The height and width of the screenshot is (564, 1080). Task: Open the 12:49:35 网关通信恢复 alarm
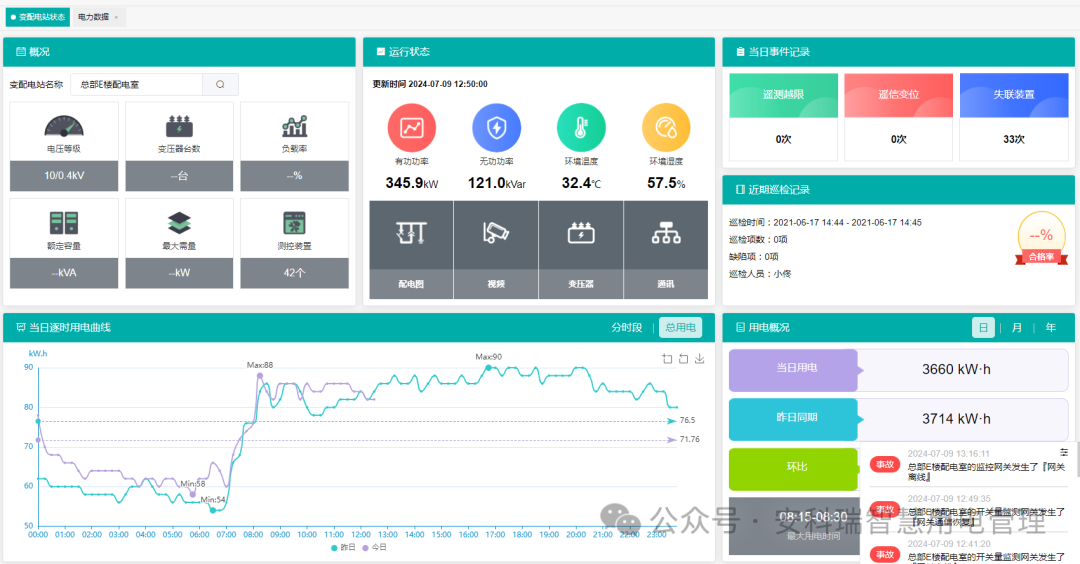[968, 511]
